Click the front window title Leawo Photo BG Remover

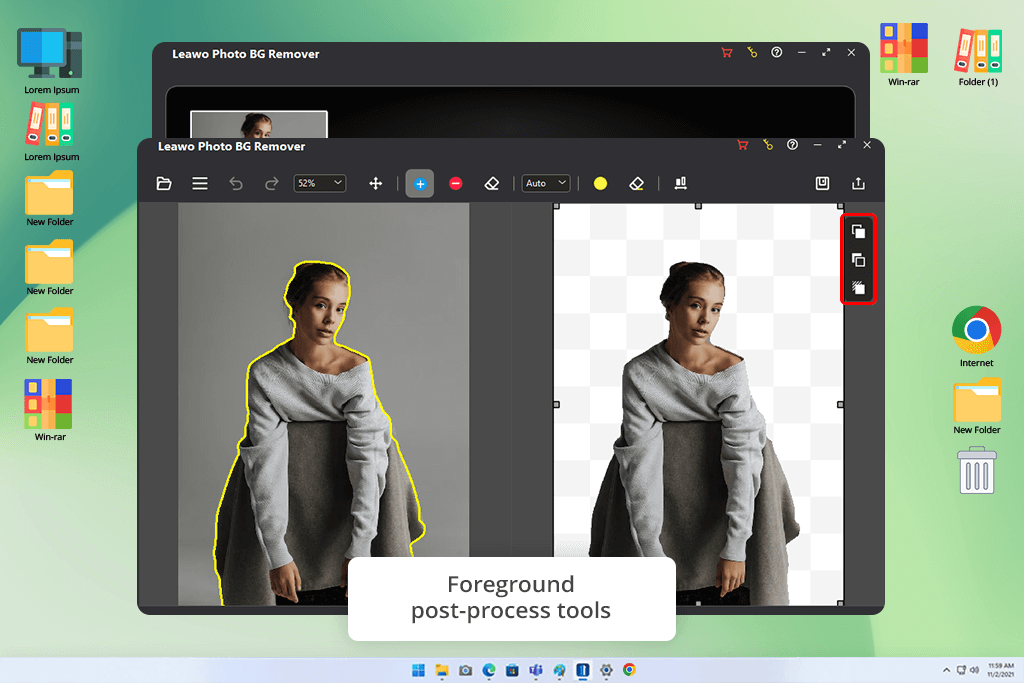[231, 146]
